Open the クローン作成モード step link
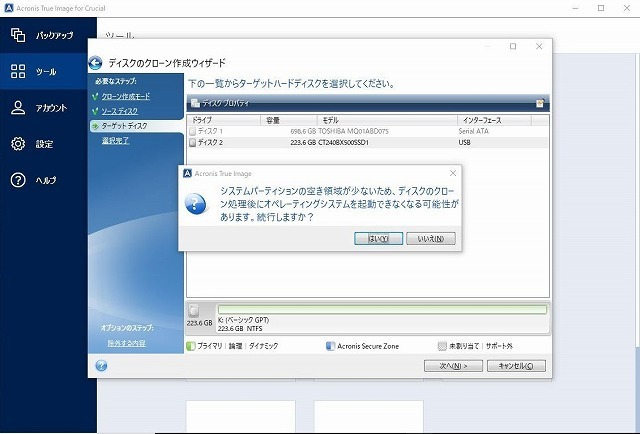640x434 pixels. (126, 96)
